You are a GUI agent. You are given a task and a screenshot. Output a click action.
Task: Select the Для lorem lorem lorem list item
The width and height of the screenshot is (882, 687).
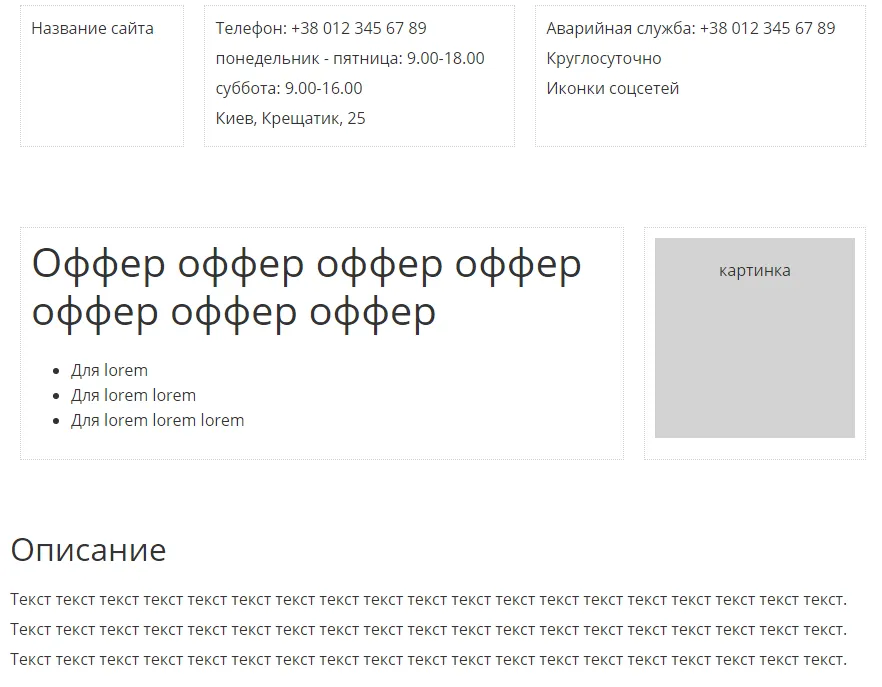coord(156,420)
